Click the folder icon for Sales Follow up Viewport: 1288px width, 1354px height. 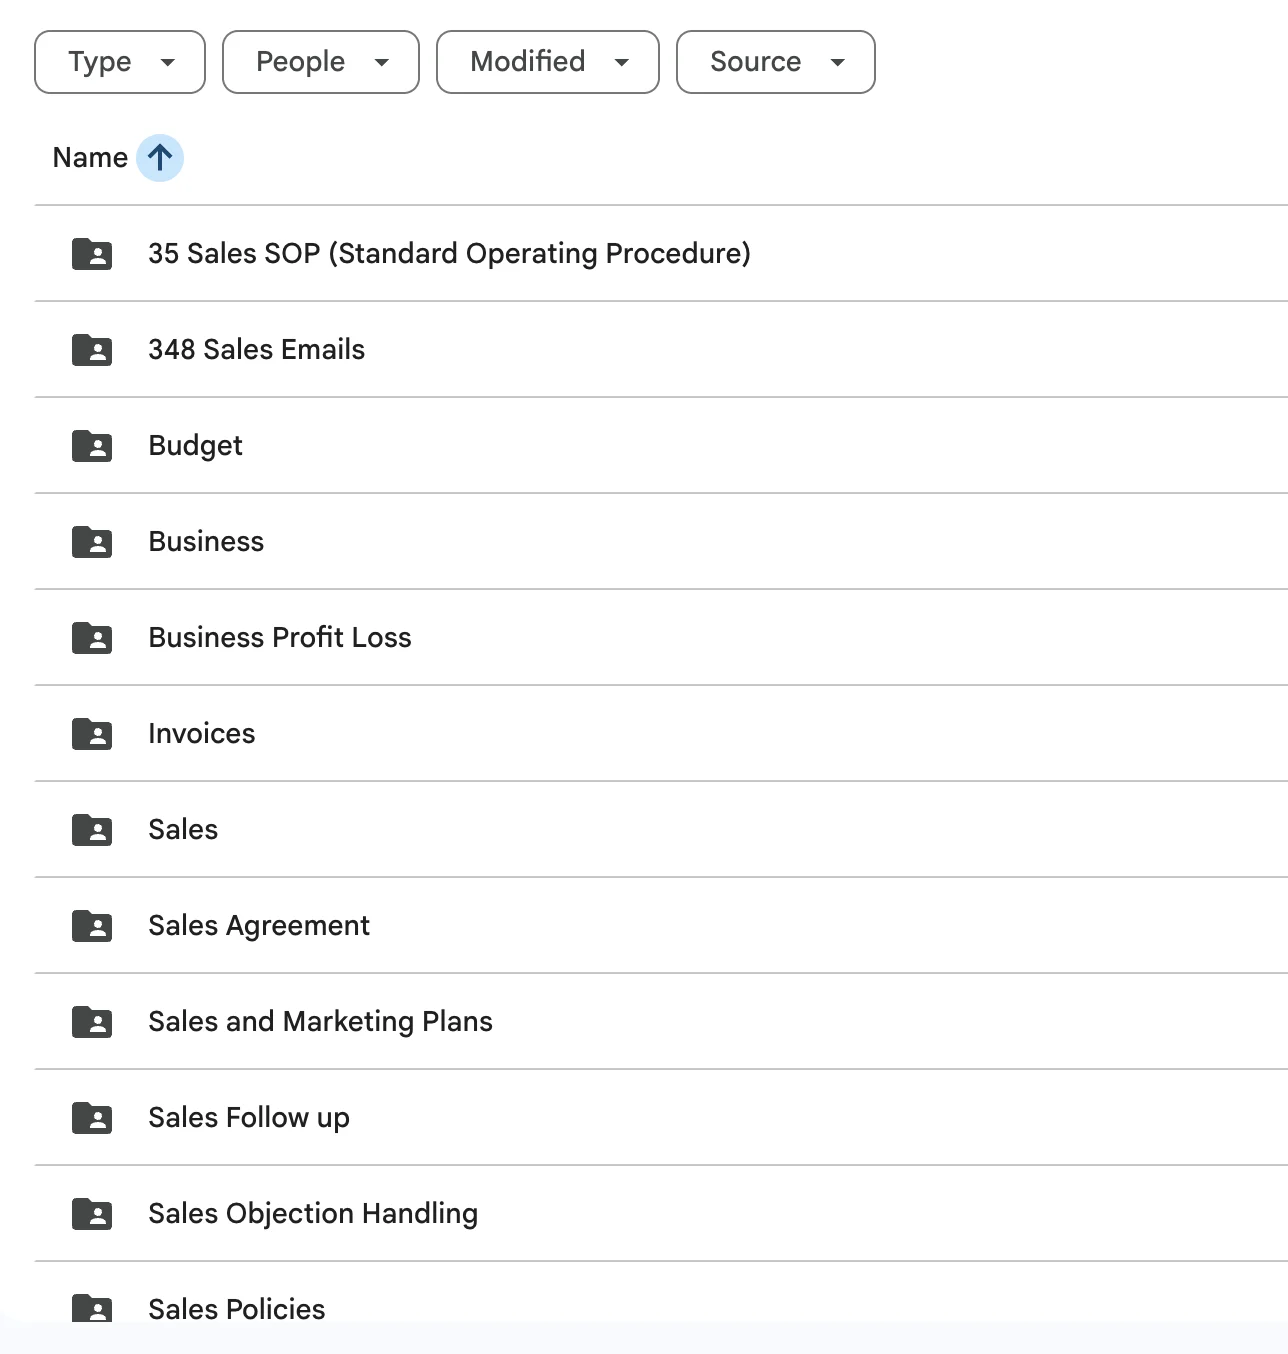[92, 1118]
